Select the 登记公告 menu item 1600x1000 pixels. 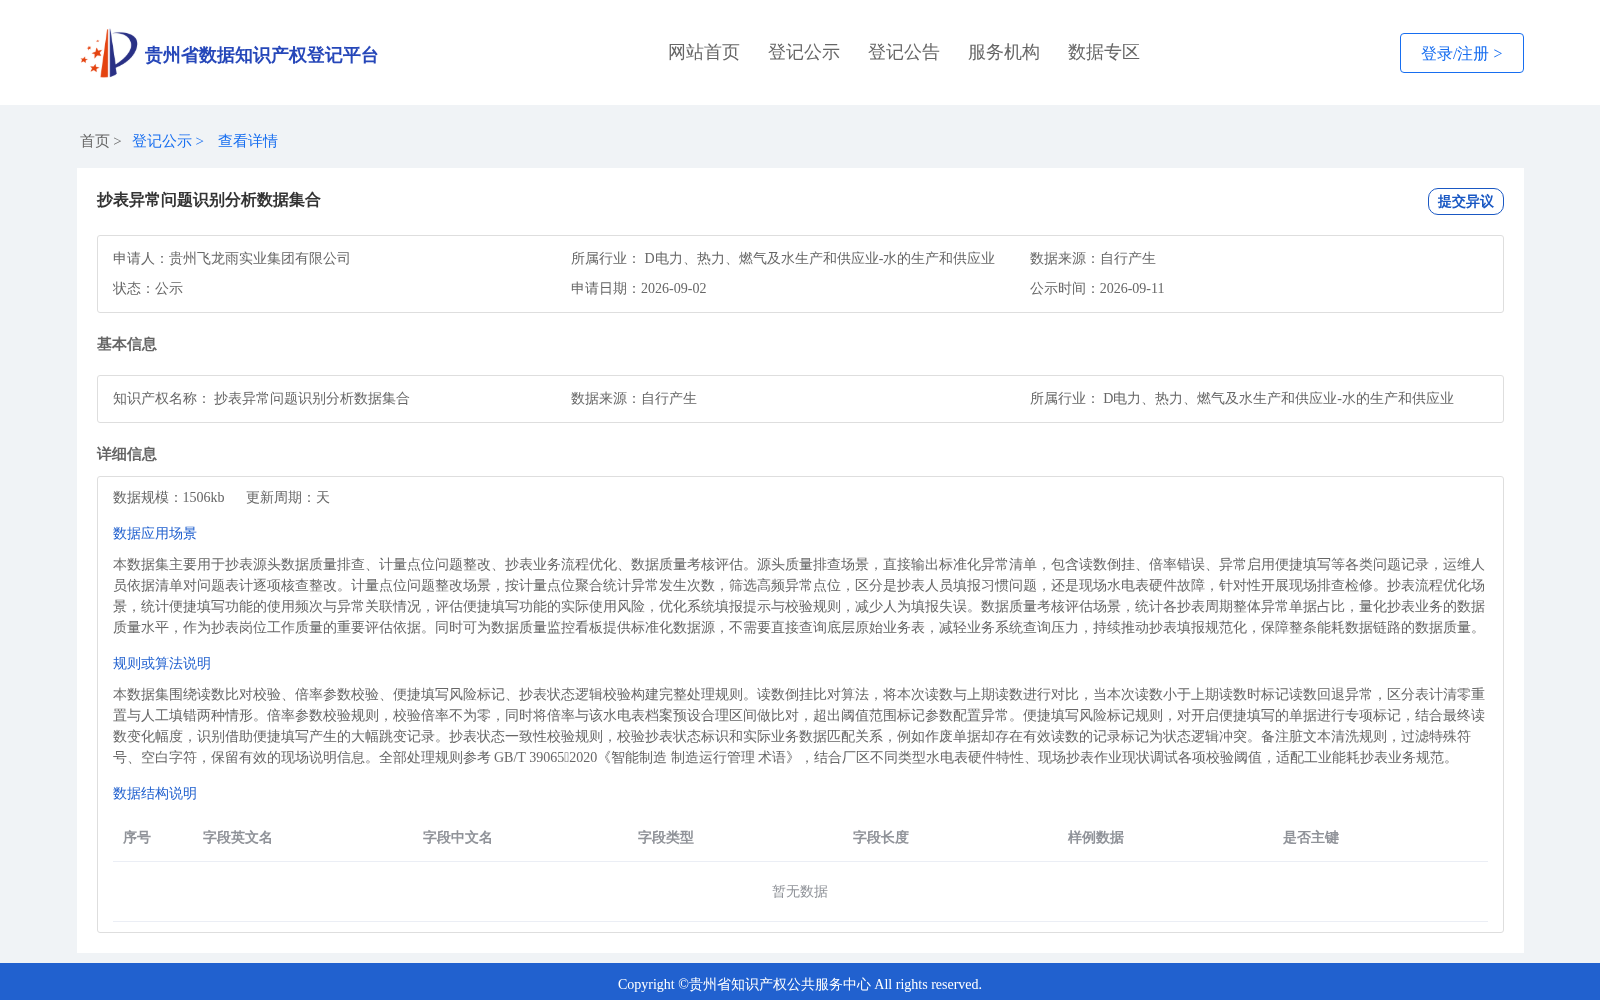(904, 52)
